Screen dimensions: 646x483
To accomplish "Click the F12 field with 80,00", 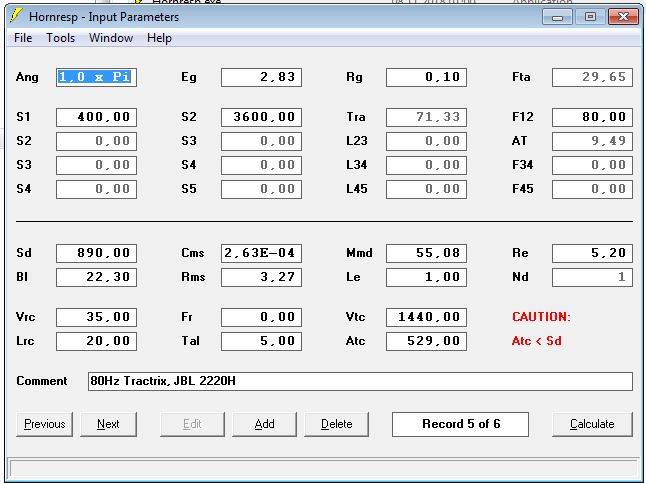I will click(592, 117).
